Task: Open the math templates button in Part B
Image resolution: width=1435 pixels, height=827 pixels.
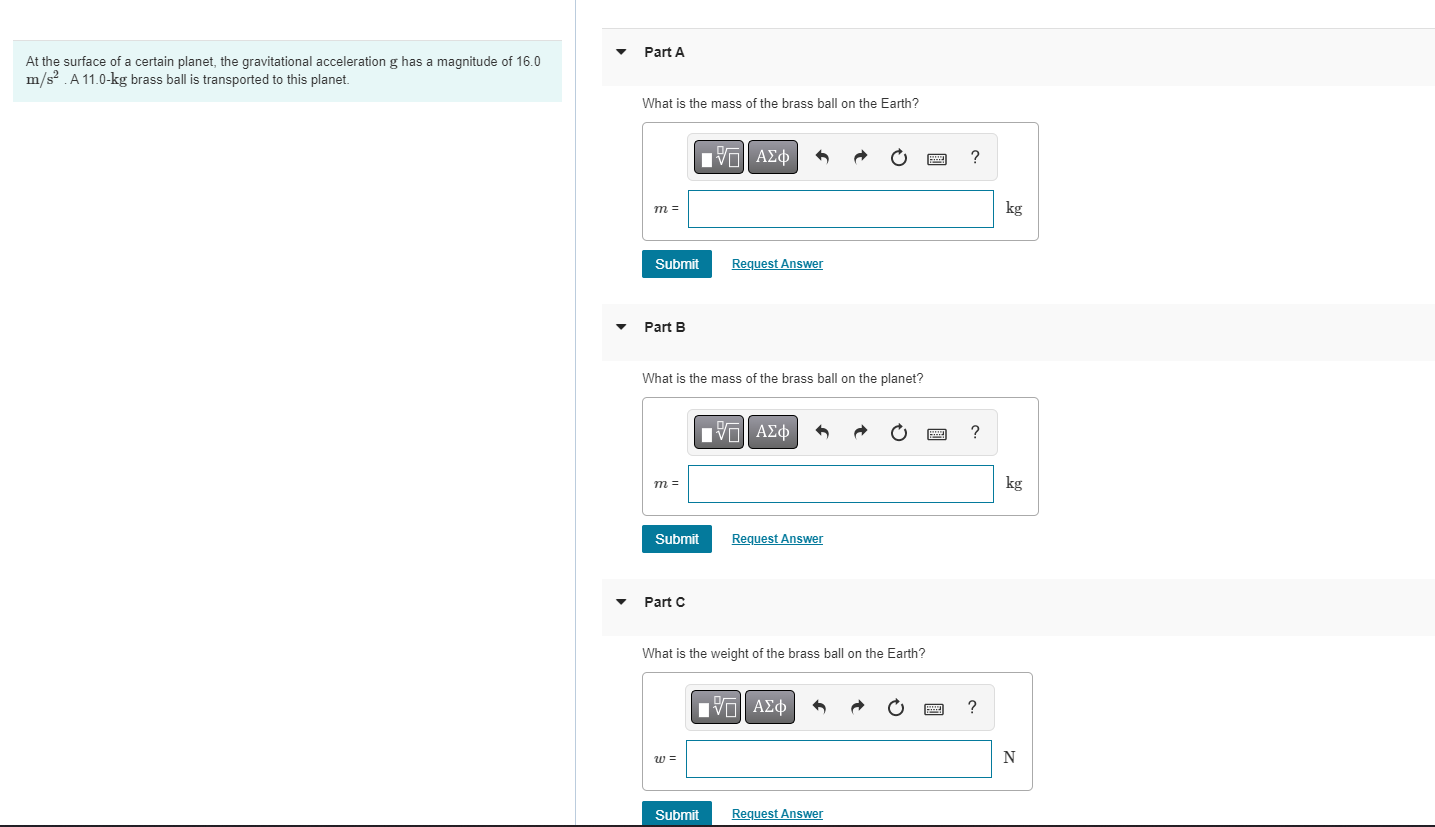Action: [720, 432]
